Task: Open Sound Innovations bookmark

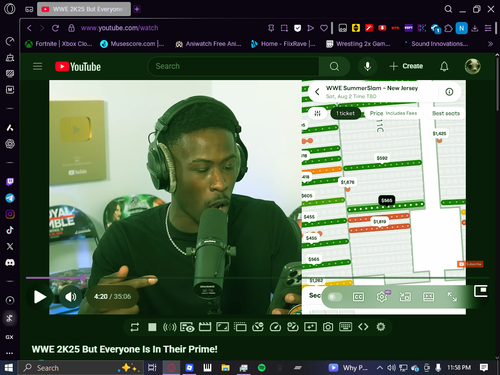Action: 435,44
